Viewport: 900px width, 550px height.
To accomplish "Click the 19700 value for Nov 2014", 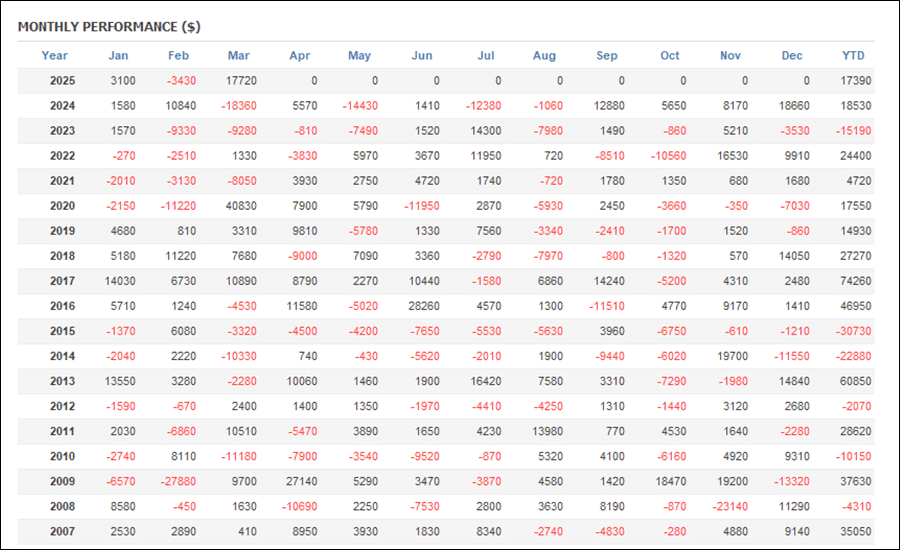I will coord(732,356).
